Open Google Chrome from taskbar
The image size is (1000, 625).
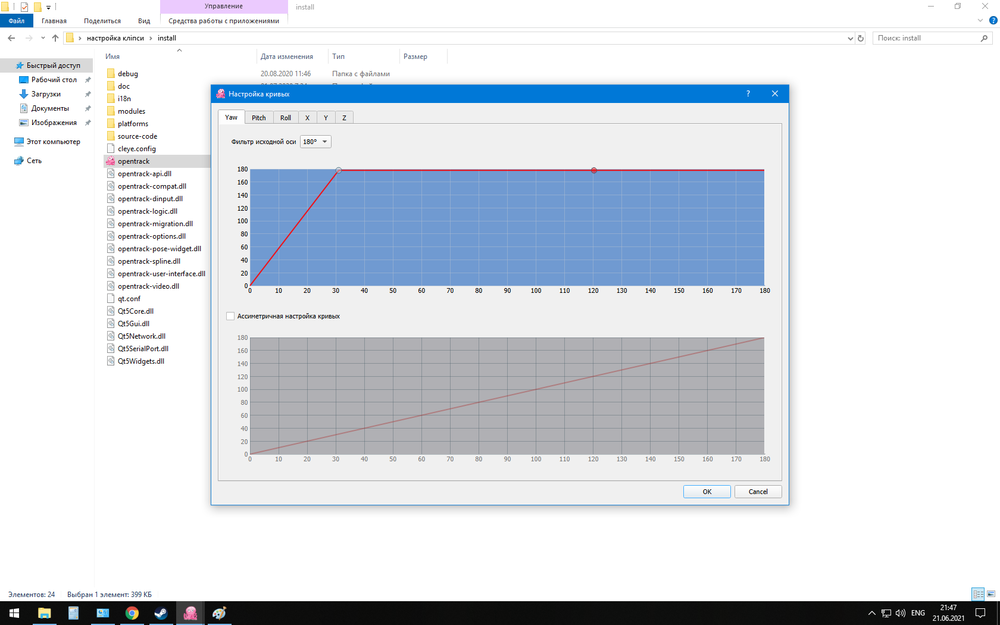point(132,613)
